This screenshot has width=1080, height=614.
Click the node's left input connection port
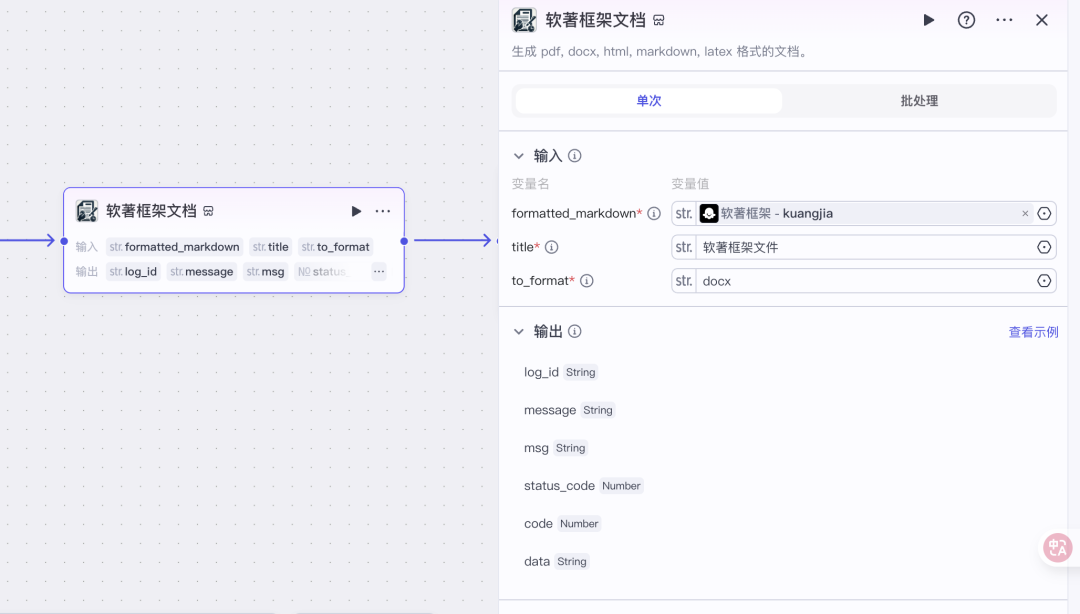pyautogui.click(x=64, y=241)
